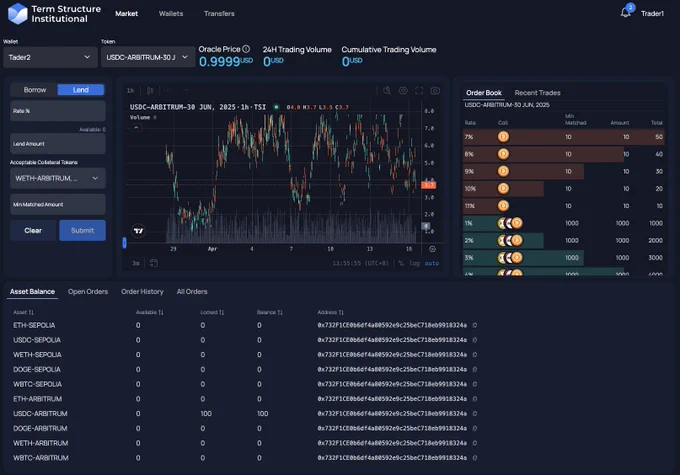Image resolution: width=680 pixels, height=475 pixels.
Task: Copy the ETH-SEPOLIA address
Action: (x=475, y=325)
